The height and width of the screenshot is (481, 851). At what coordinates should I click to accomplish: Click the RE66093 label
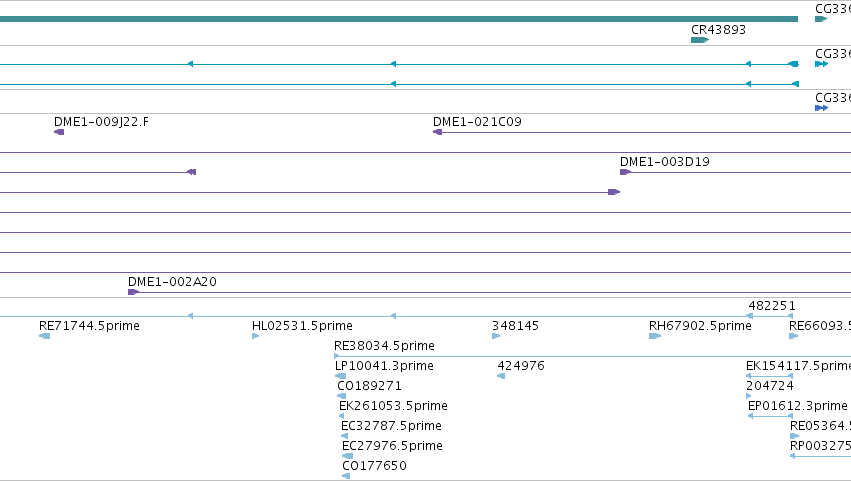click(820, 326)
